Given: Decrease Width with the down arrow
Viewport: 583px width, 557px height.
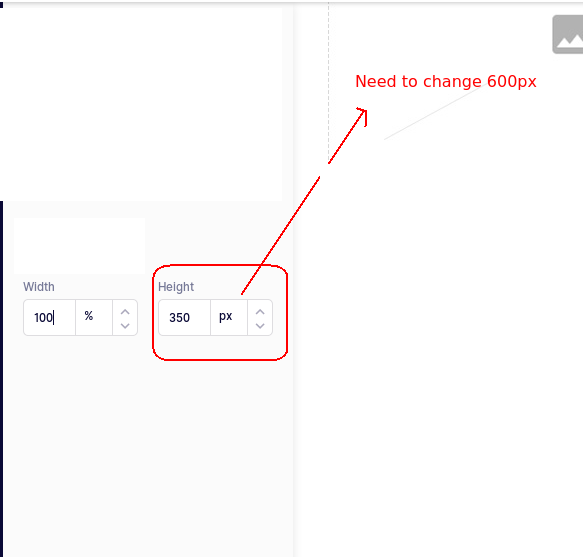Looking at the screenshot, I should (x=125, y=326).
